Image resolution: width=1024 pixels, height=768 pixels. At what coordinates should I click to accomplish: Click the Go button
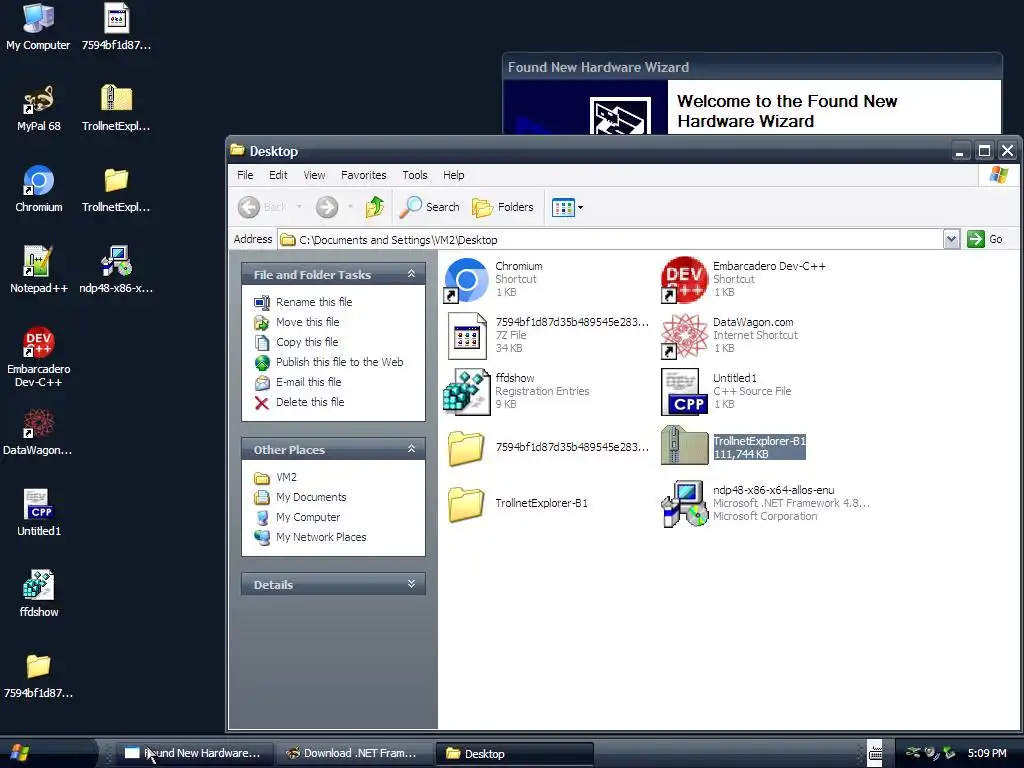click(x=985, y=239)
